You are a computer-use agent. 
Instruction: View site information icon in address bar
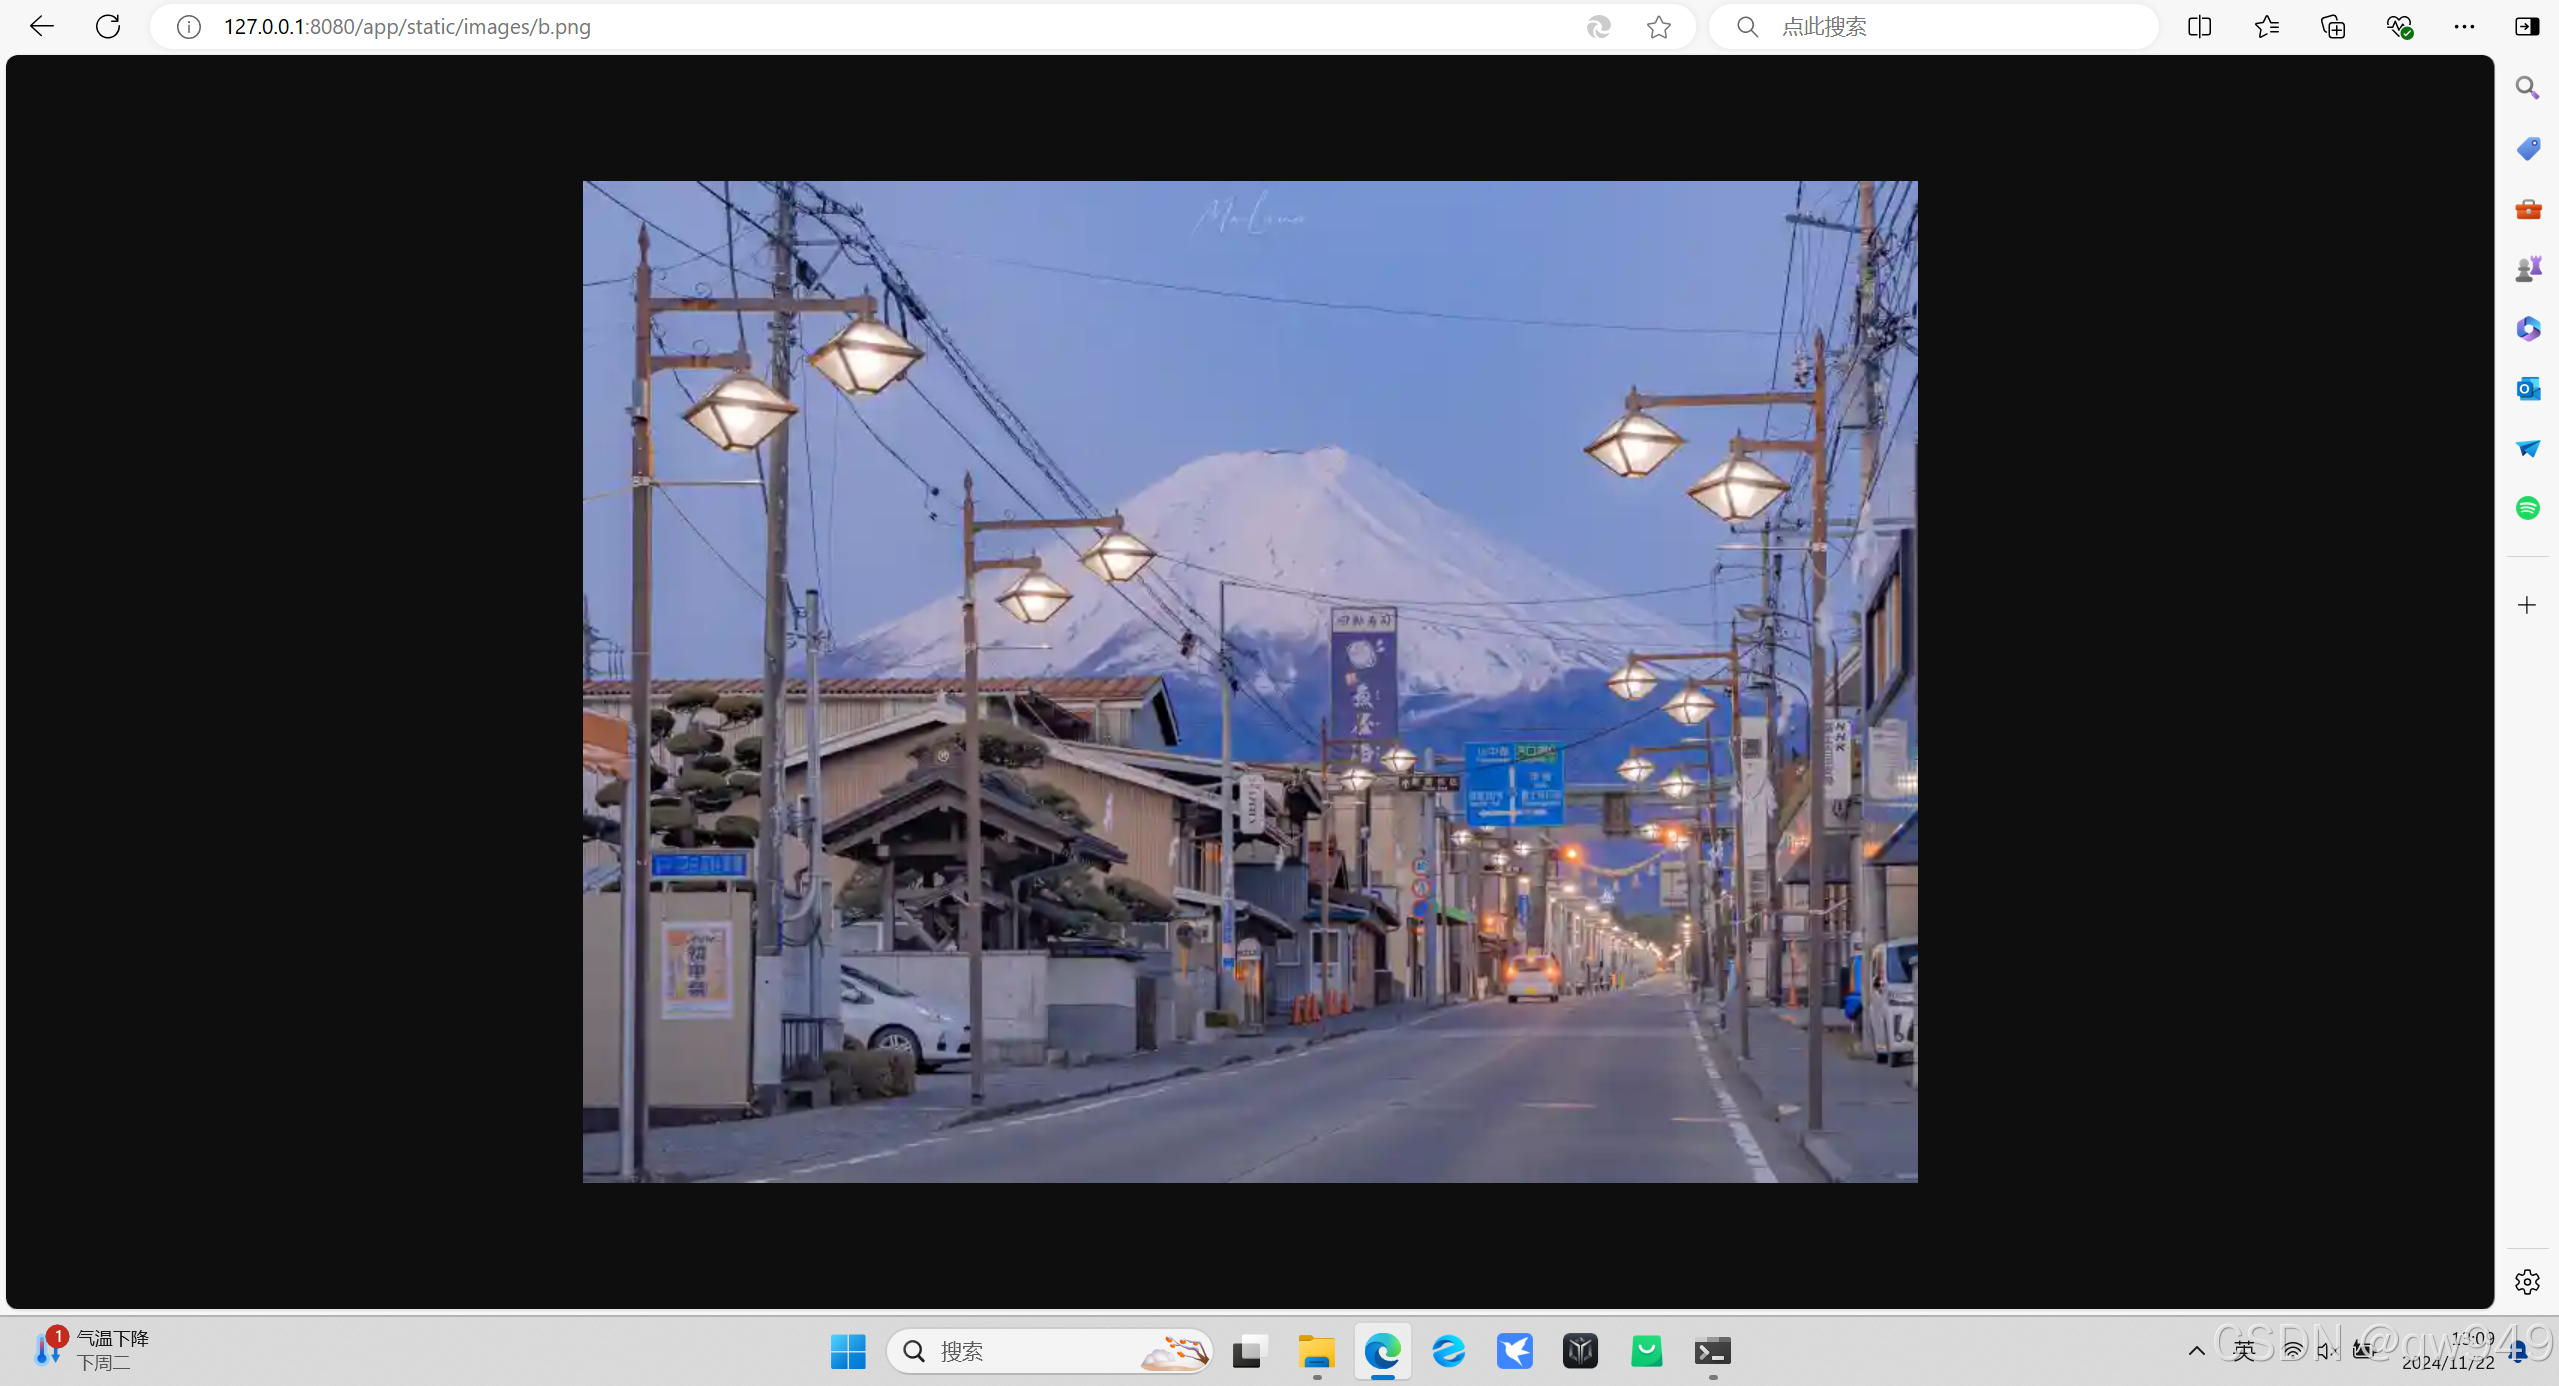(188, 27)
